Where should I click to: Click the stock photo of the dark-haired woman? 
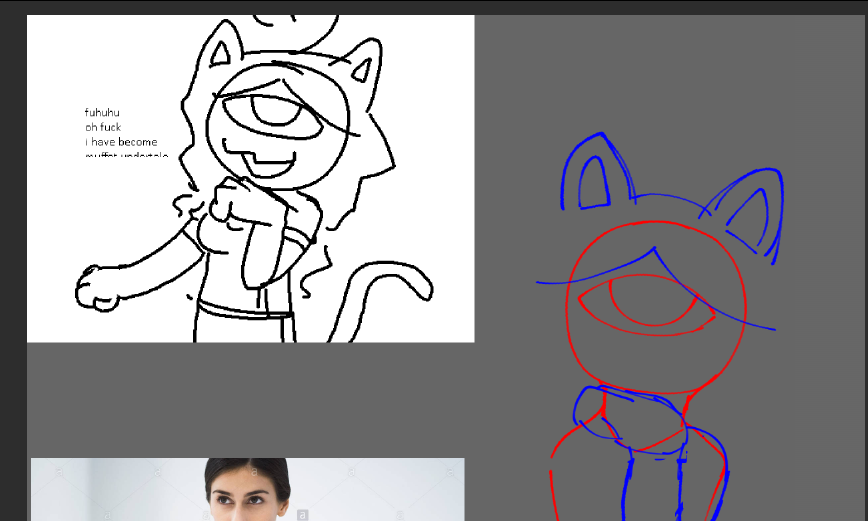(x=247, y=489)
